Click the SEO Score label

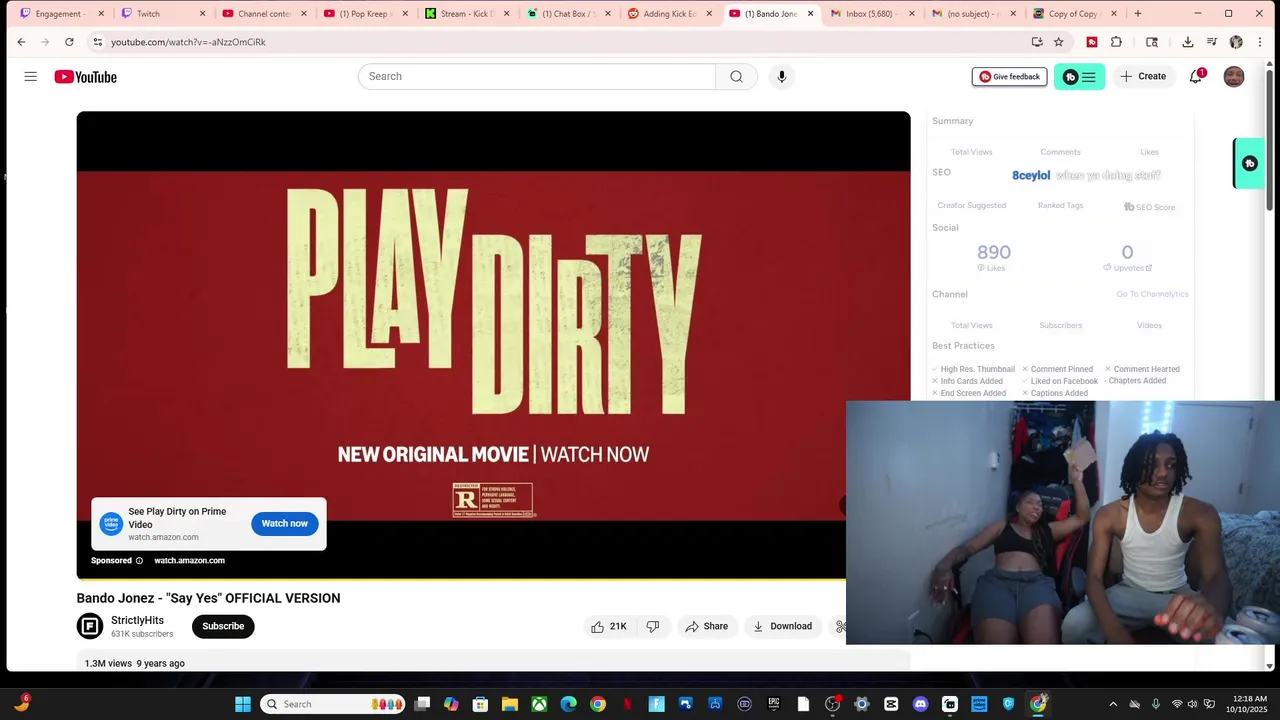(x=1150, y=207)
